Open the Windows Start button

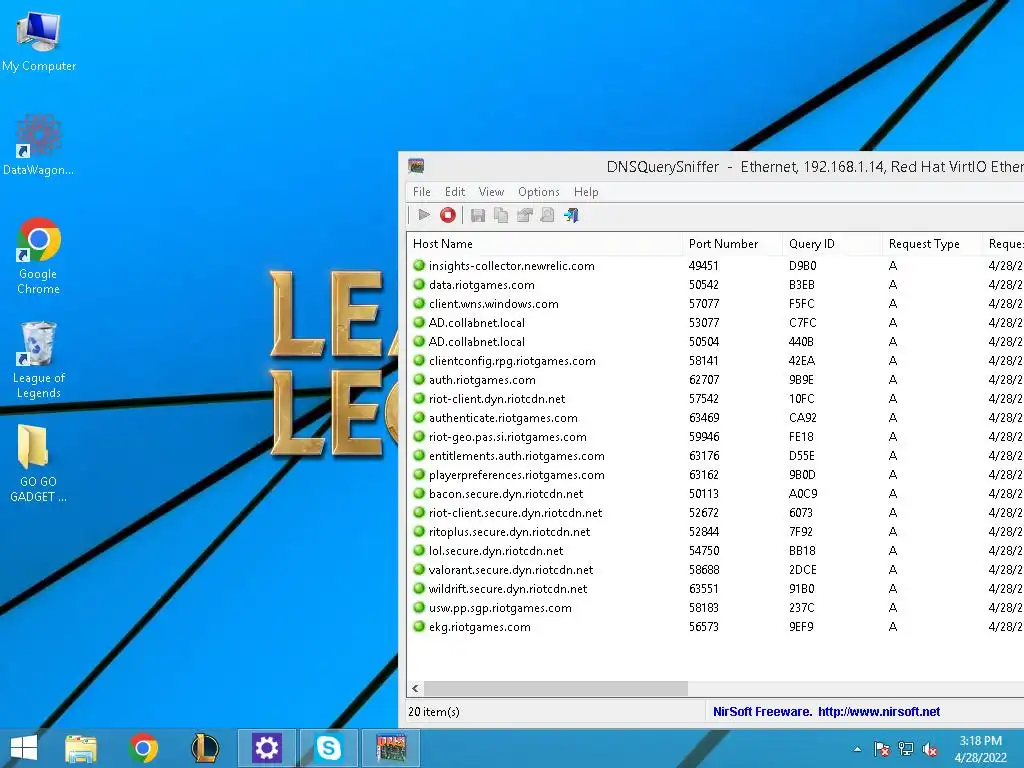[x=24, y=748]
